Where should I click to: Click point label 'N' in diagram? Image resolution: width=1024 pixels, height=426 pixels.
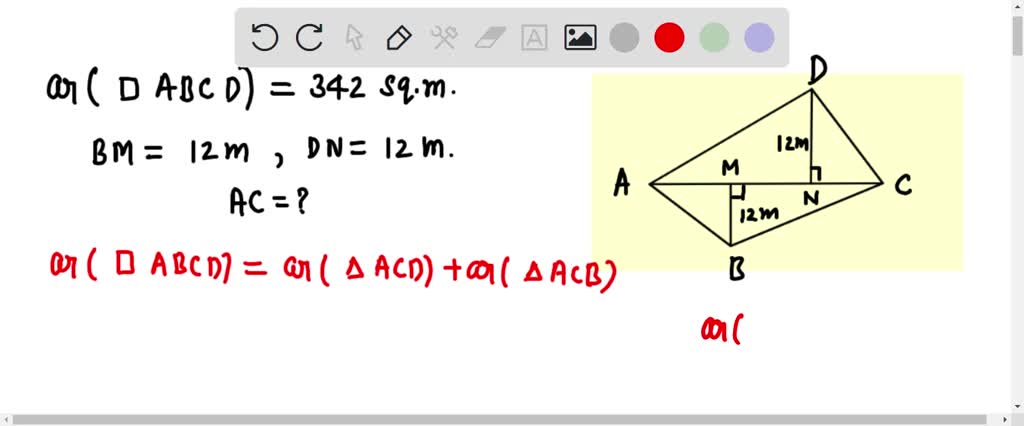tap(811, 197)
